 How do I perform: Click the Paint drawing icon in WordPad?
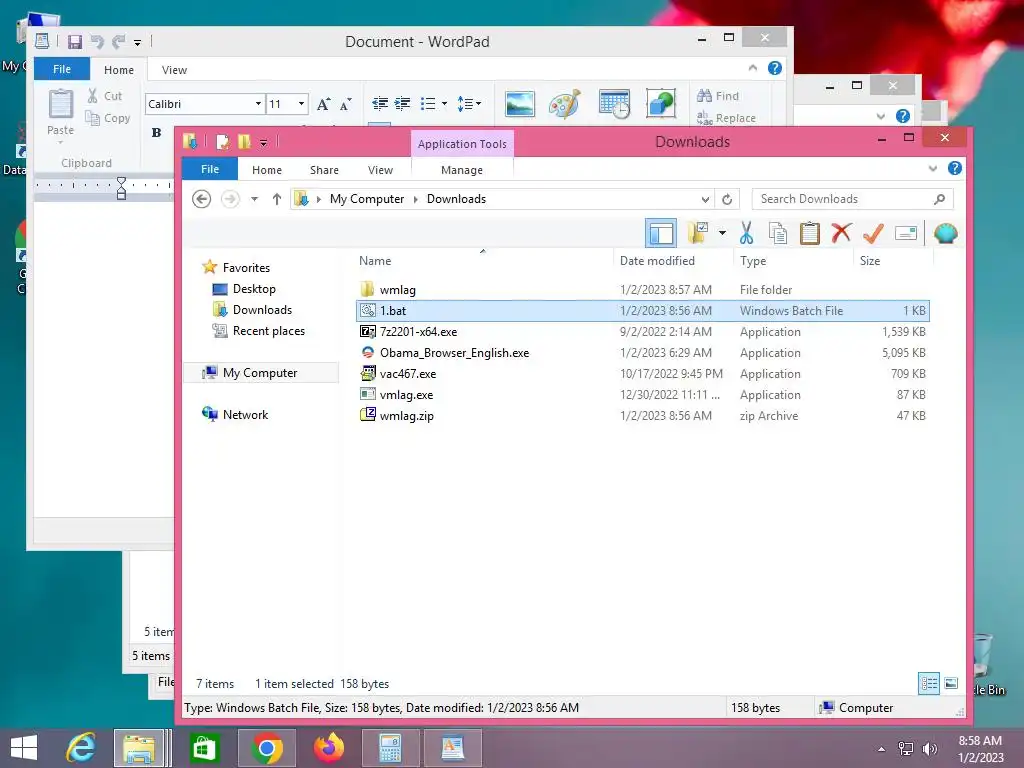click(x=564, y=104)
